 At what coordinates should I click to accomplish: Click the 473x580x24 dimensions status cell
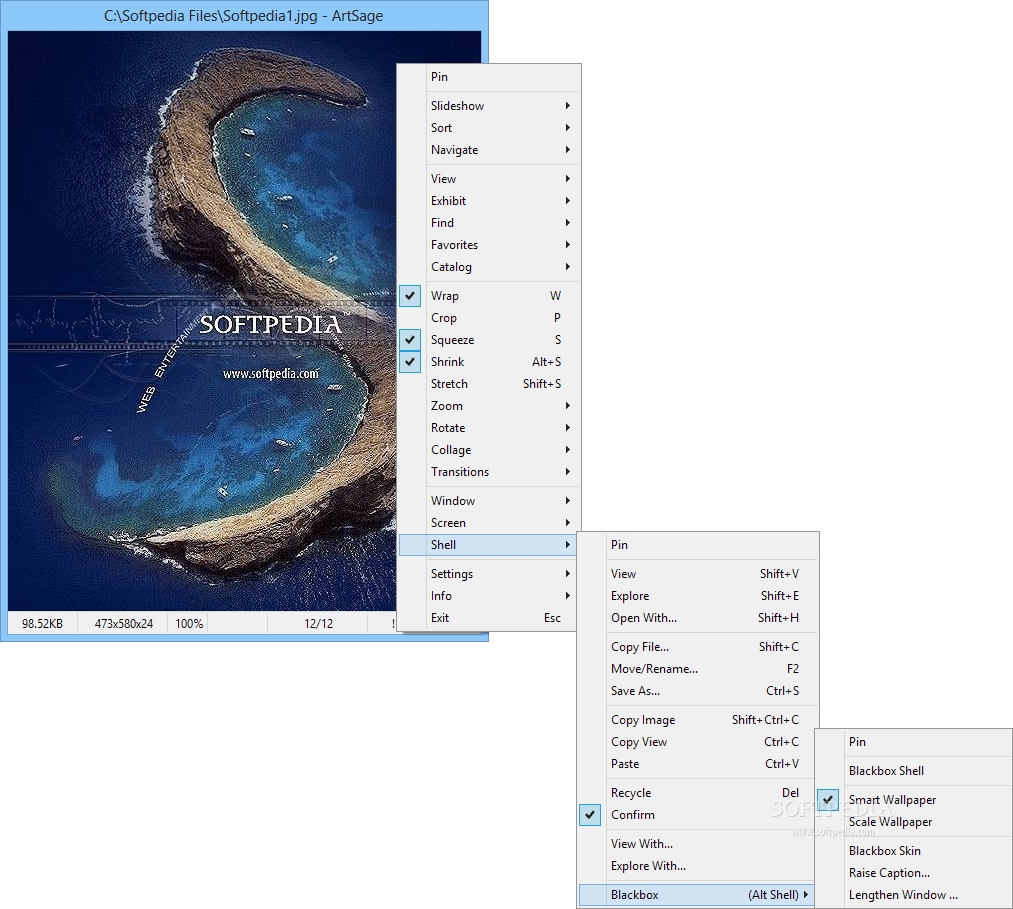(123, 623)
